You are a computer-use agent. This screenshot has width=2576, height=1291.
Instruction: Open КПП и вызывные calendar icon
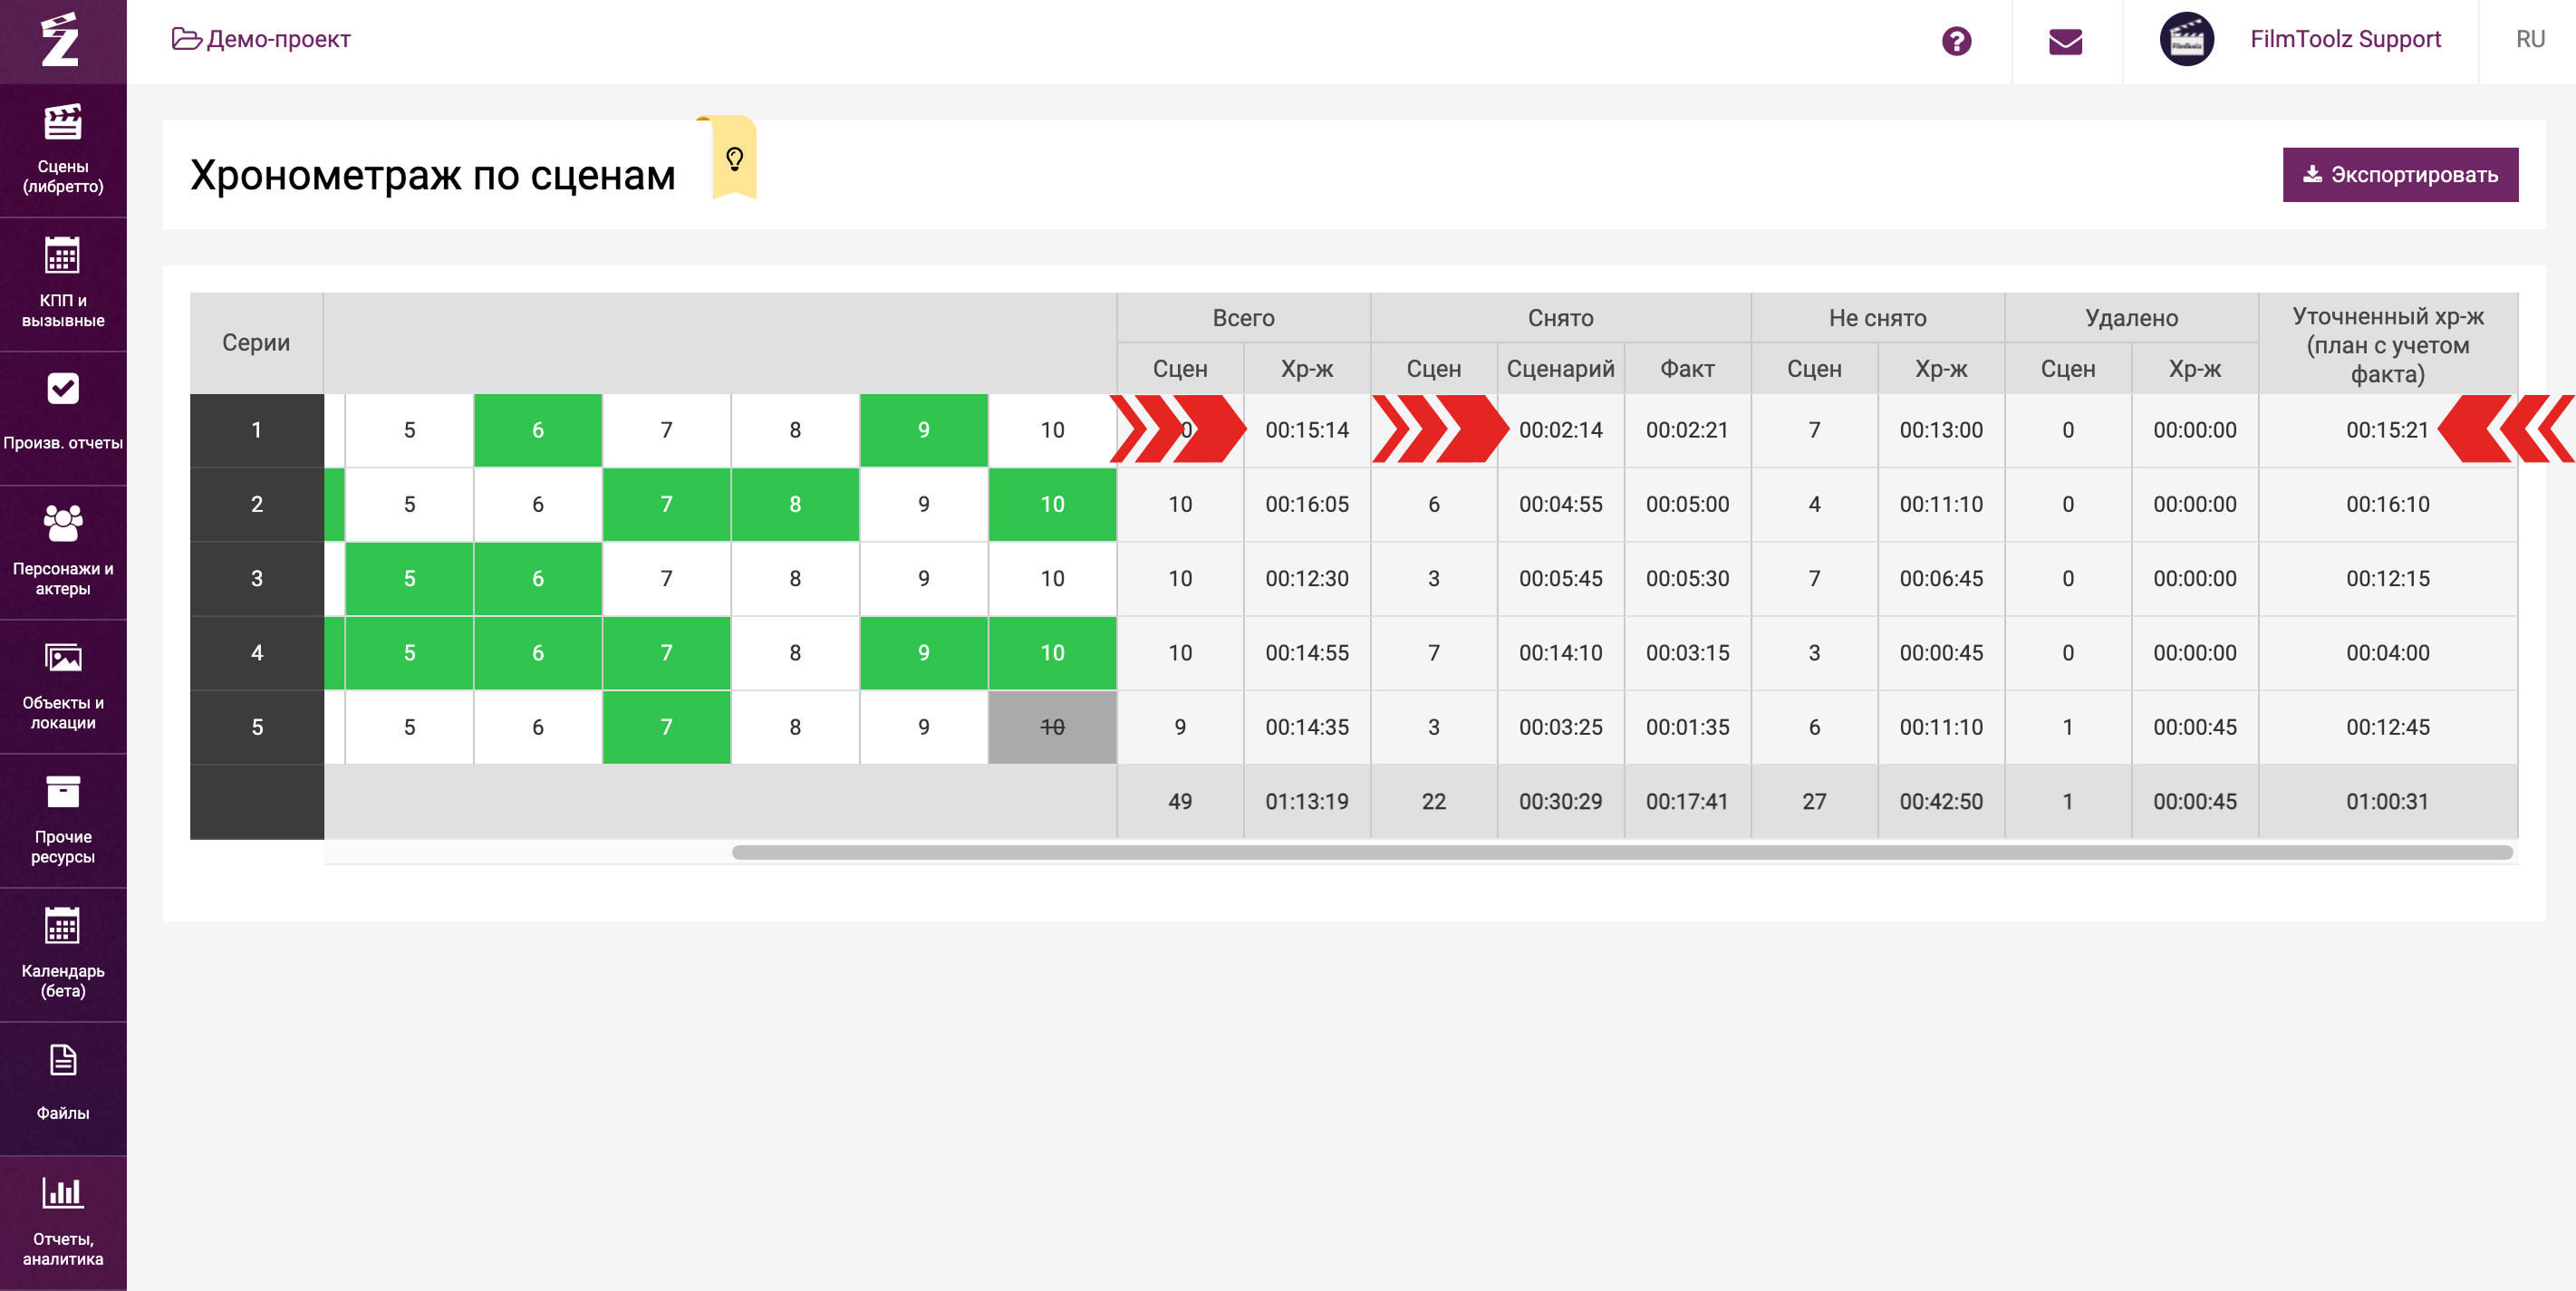[x=63, y=257]
